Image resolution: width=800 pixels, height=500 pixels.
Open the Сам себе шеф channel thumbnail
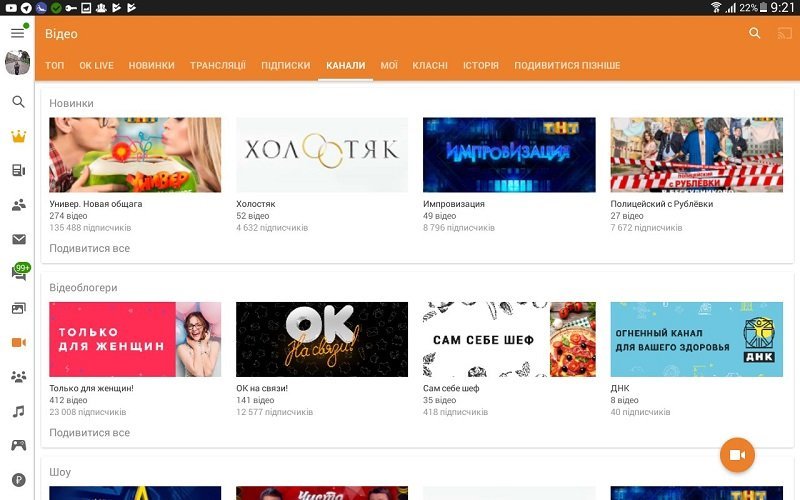point(509,339)
